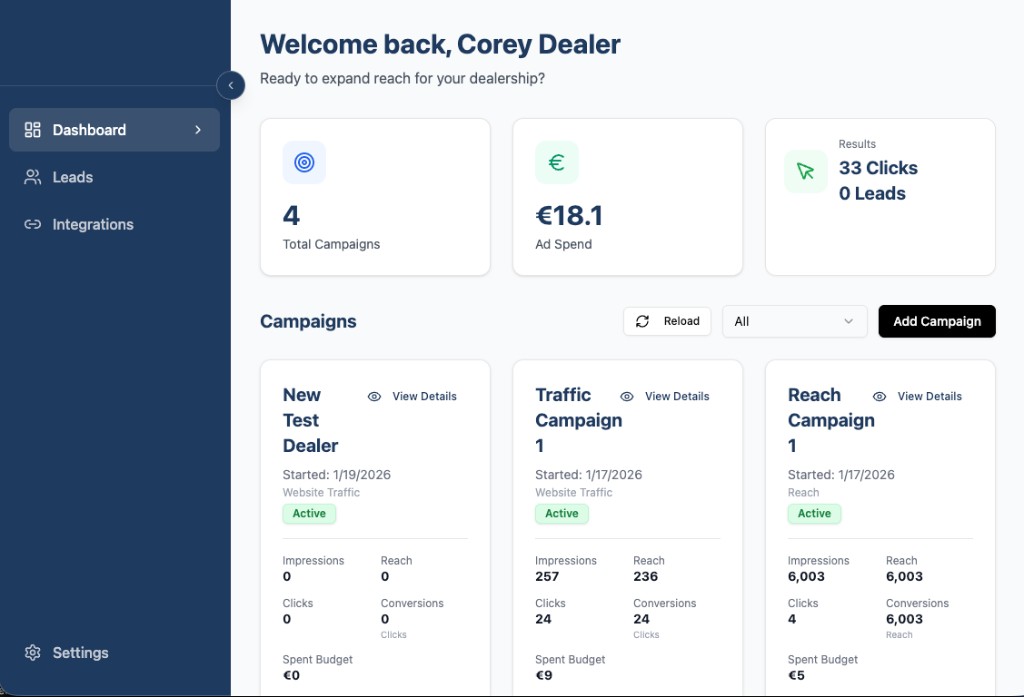Viewport: 1024px width, 697px height.
Task: Click the eye icon on New Test Dealer
Action: [x=374, y=397]
